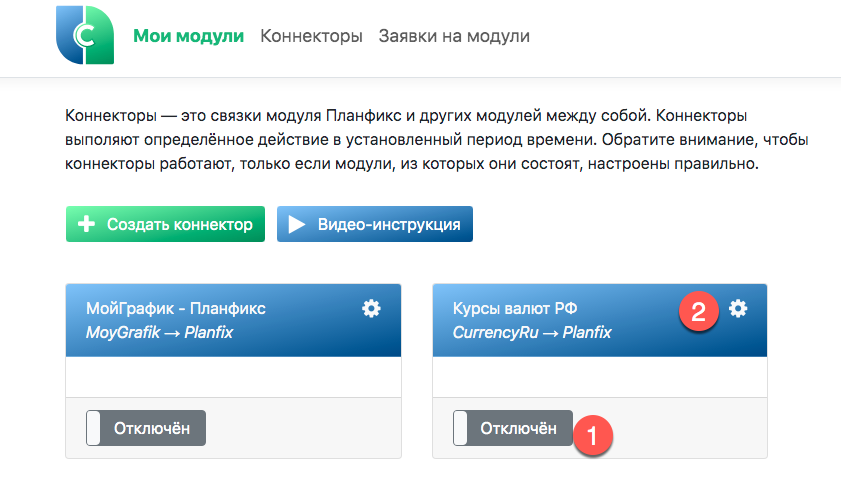Open settings gear for МойГрафик - Планфикс
This screenshot has width=841, height=502.
click(x=371, y=309)
